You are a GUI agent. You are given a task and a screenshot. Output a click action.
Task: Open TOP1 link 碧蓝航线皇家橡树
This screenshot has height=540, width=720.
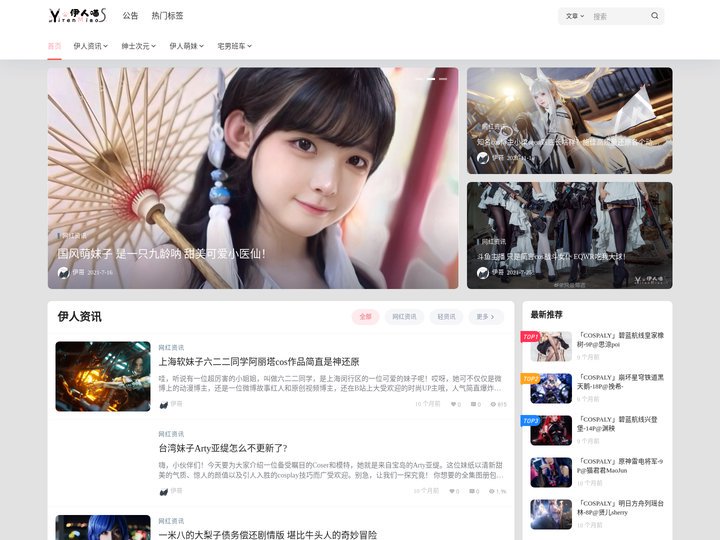pyautogui.click(x=620, y=340)
